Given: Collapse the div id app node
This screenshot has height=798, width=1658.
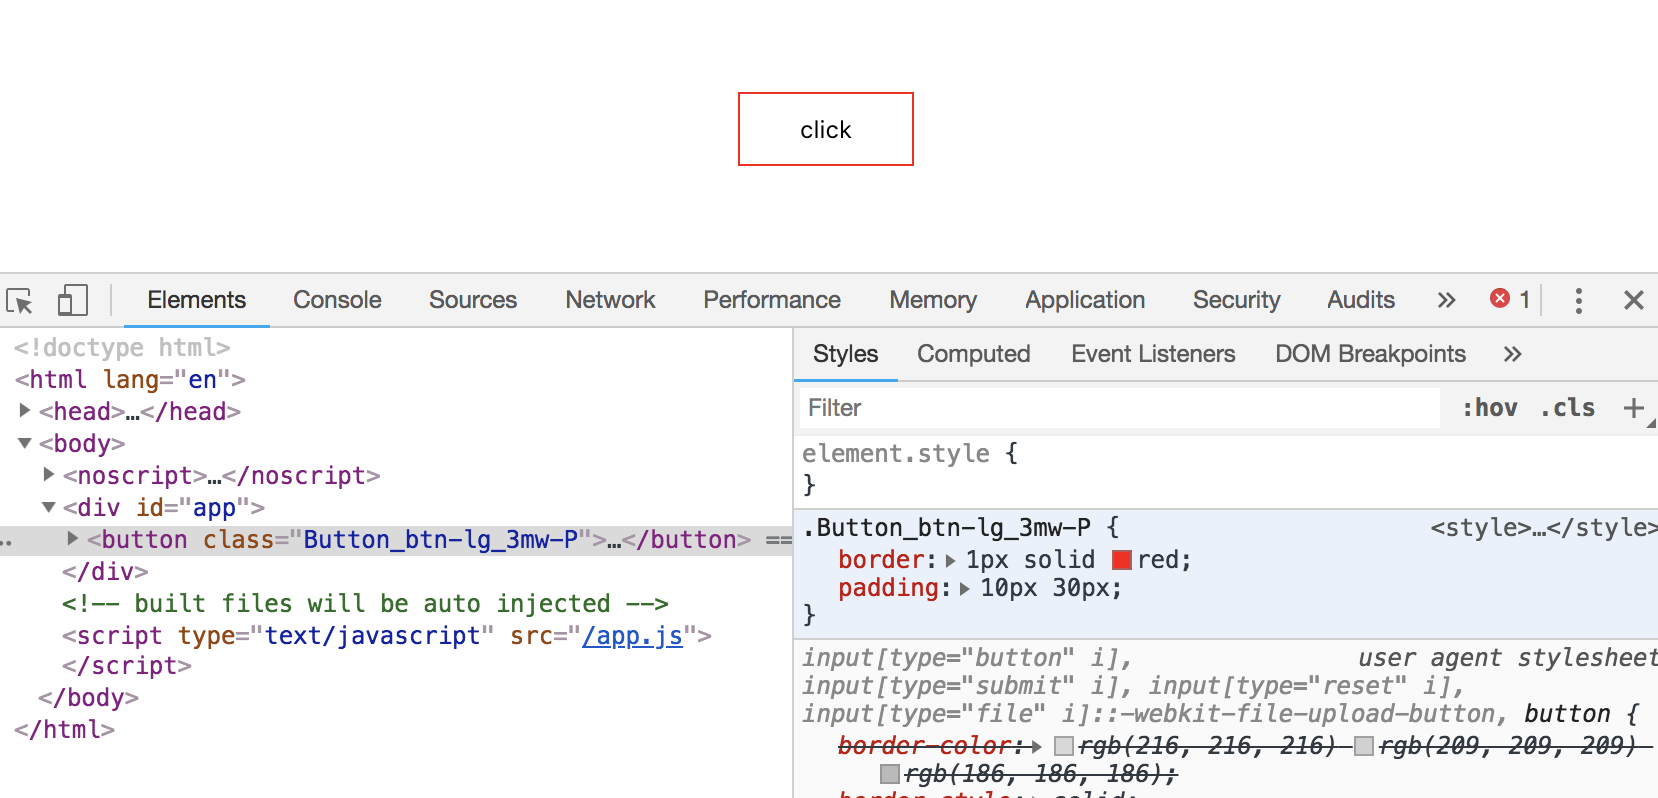Looking at the screenshot, I should [x=49, y=507].
